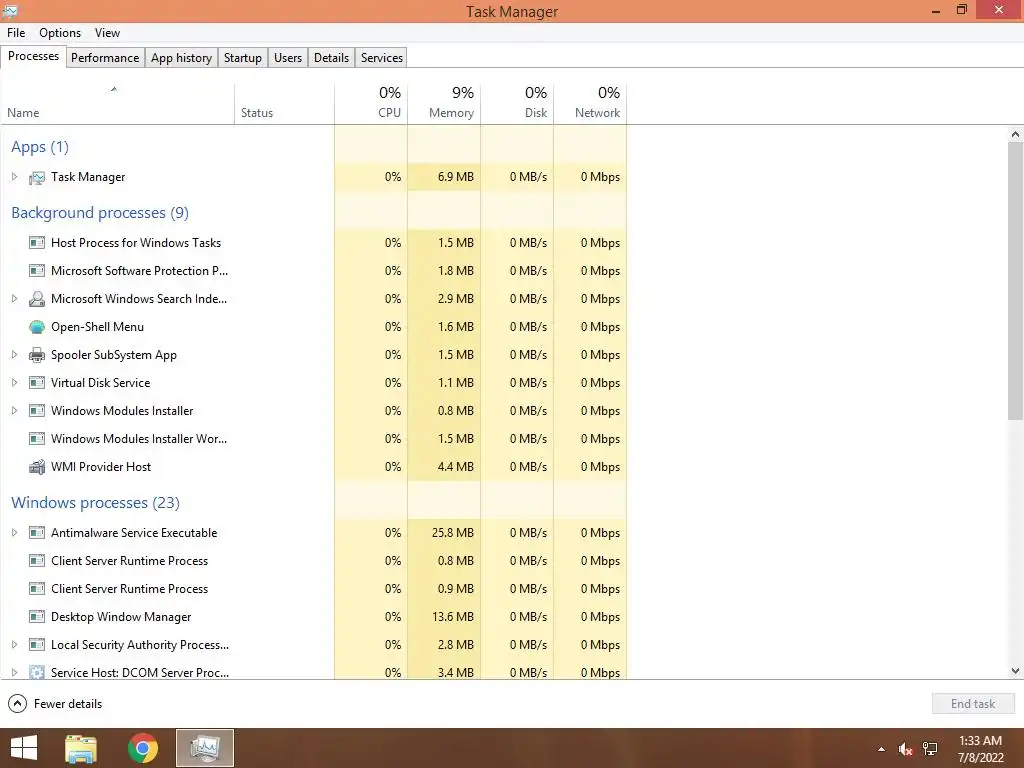Screen dimensions: 1024x768
Task: Click the muted volume tray icon
Action: tap(905, 749)
